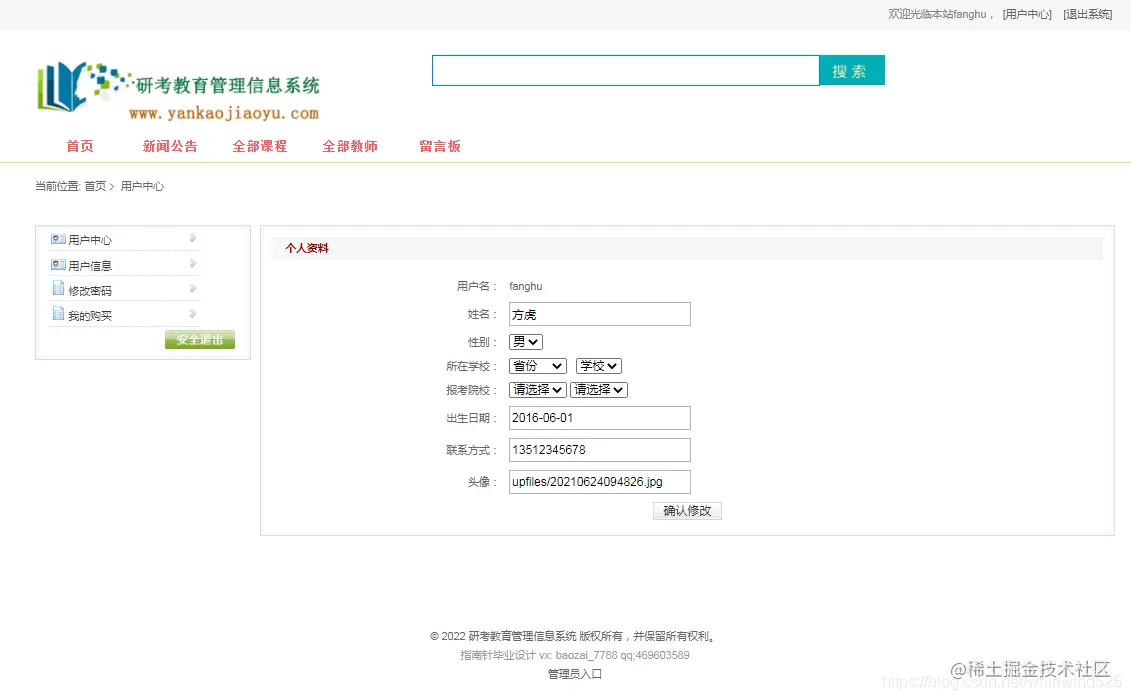Click arrow icon beside 我的购买
1131x700 pixels.
pos(193,314)
